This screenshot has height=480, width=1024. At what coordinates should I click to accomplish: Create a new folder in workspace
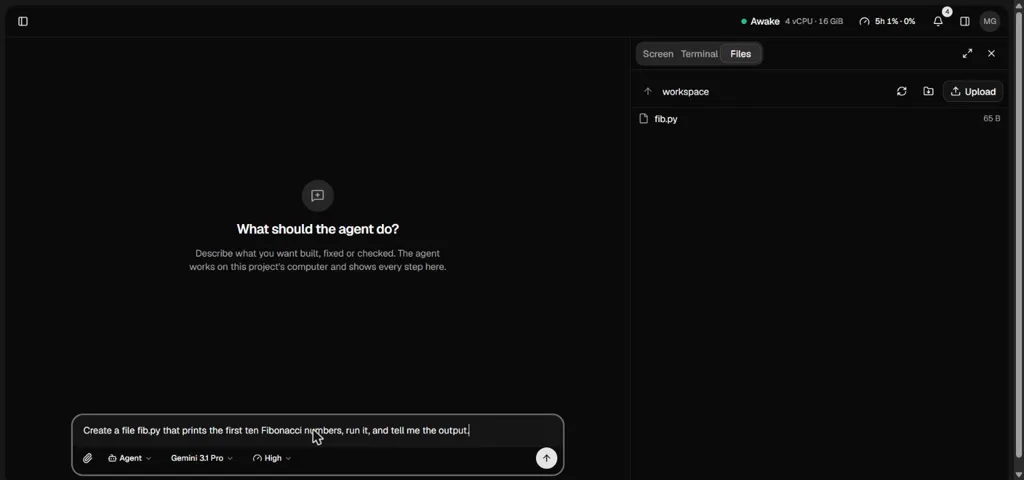928,91
